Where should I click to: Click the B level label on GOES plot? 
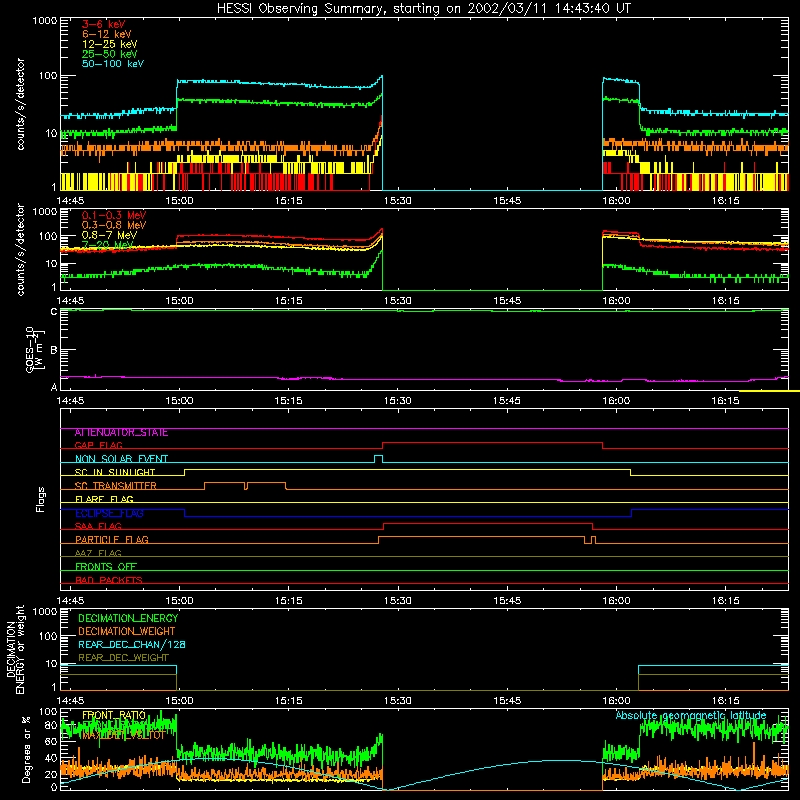[x=54, y=350]
